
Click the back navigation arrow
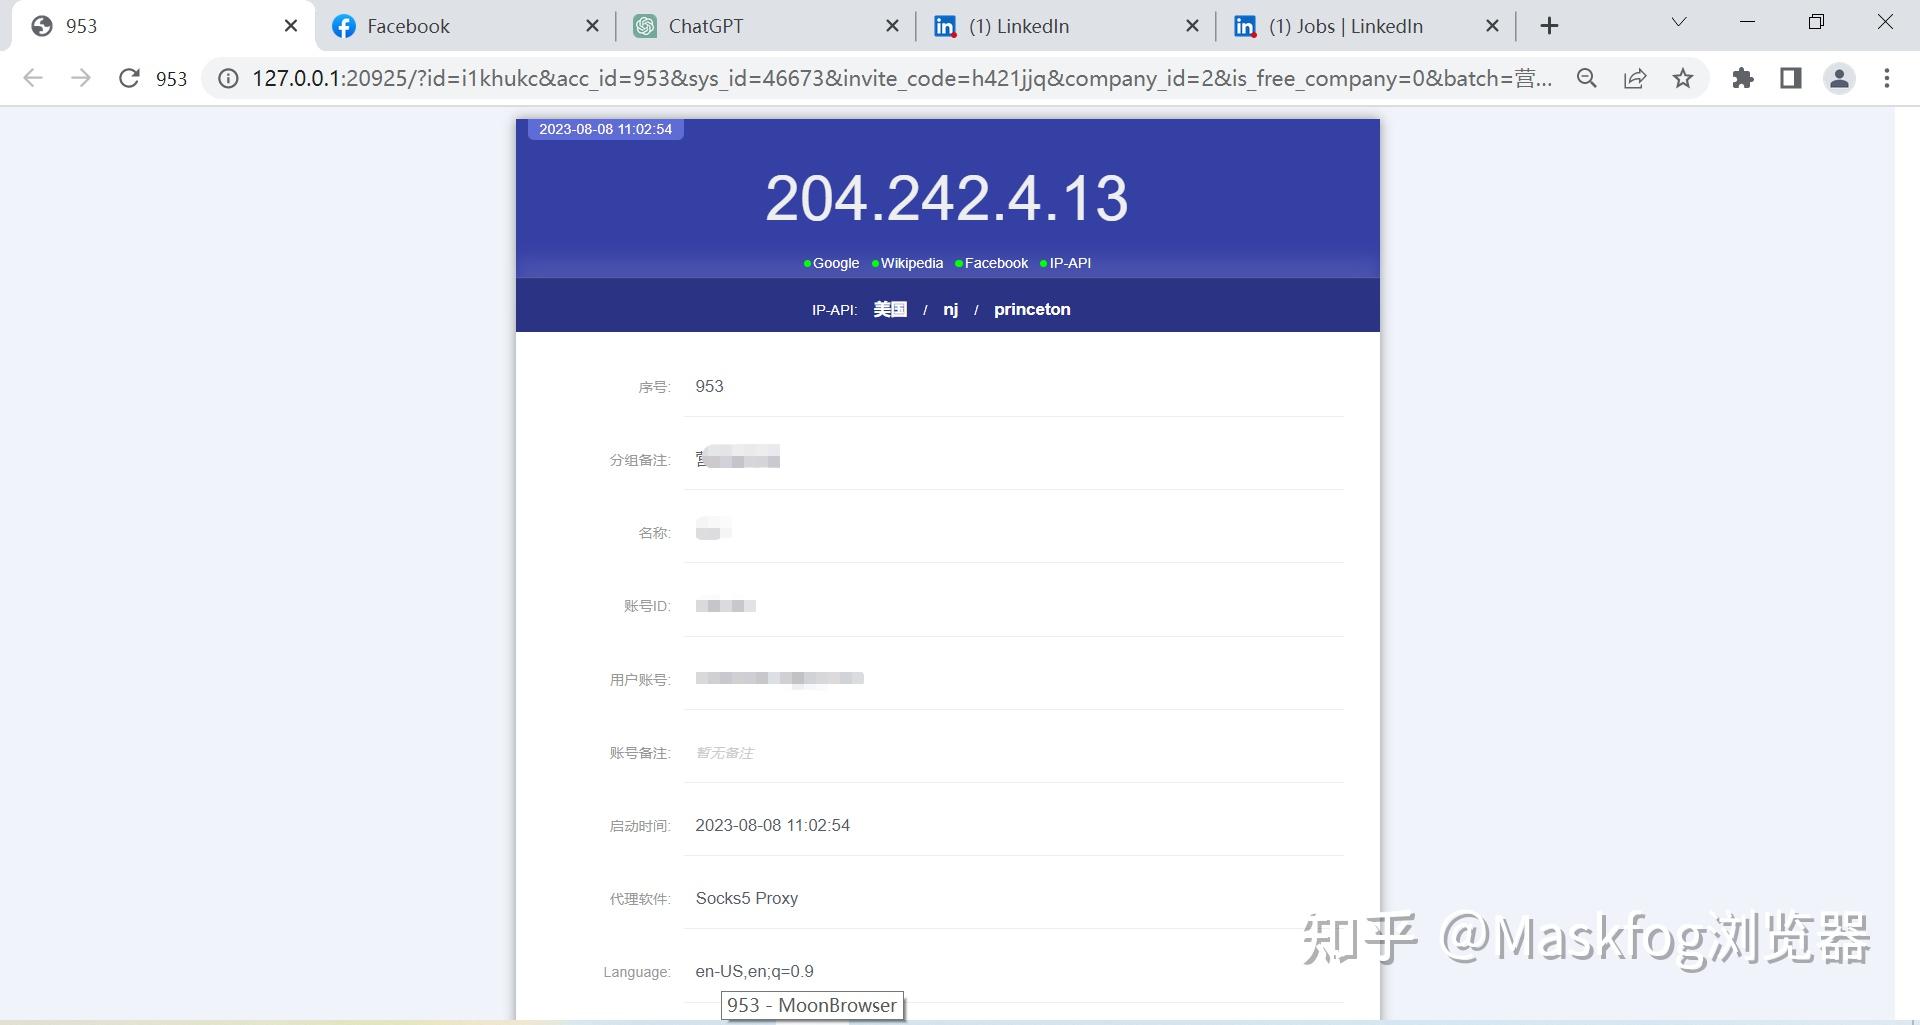click(x=33, y=78)
